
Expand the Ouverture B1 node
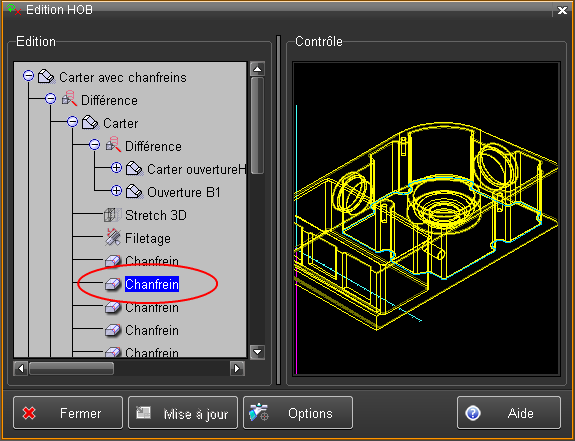click(116, 191)
